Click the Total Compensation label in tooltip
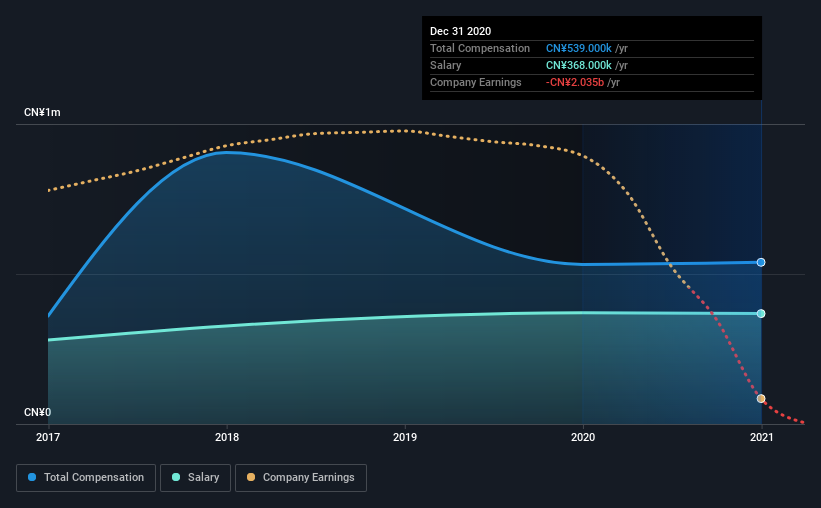Image resolution: width=821 pixels, height=508 pixels. [x=480, y=48]
